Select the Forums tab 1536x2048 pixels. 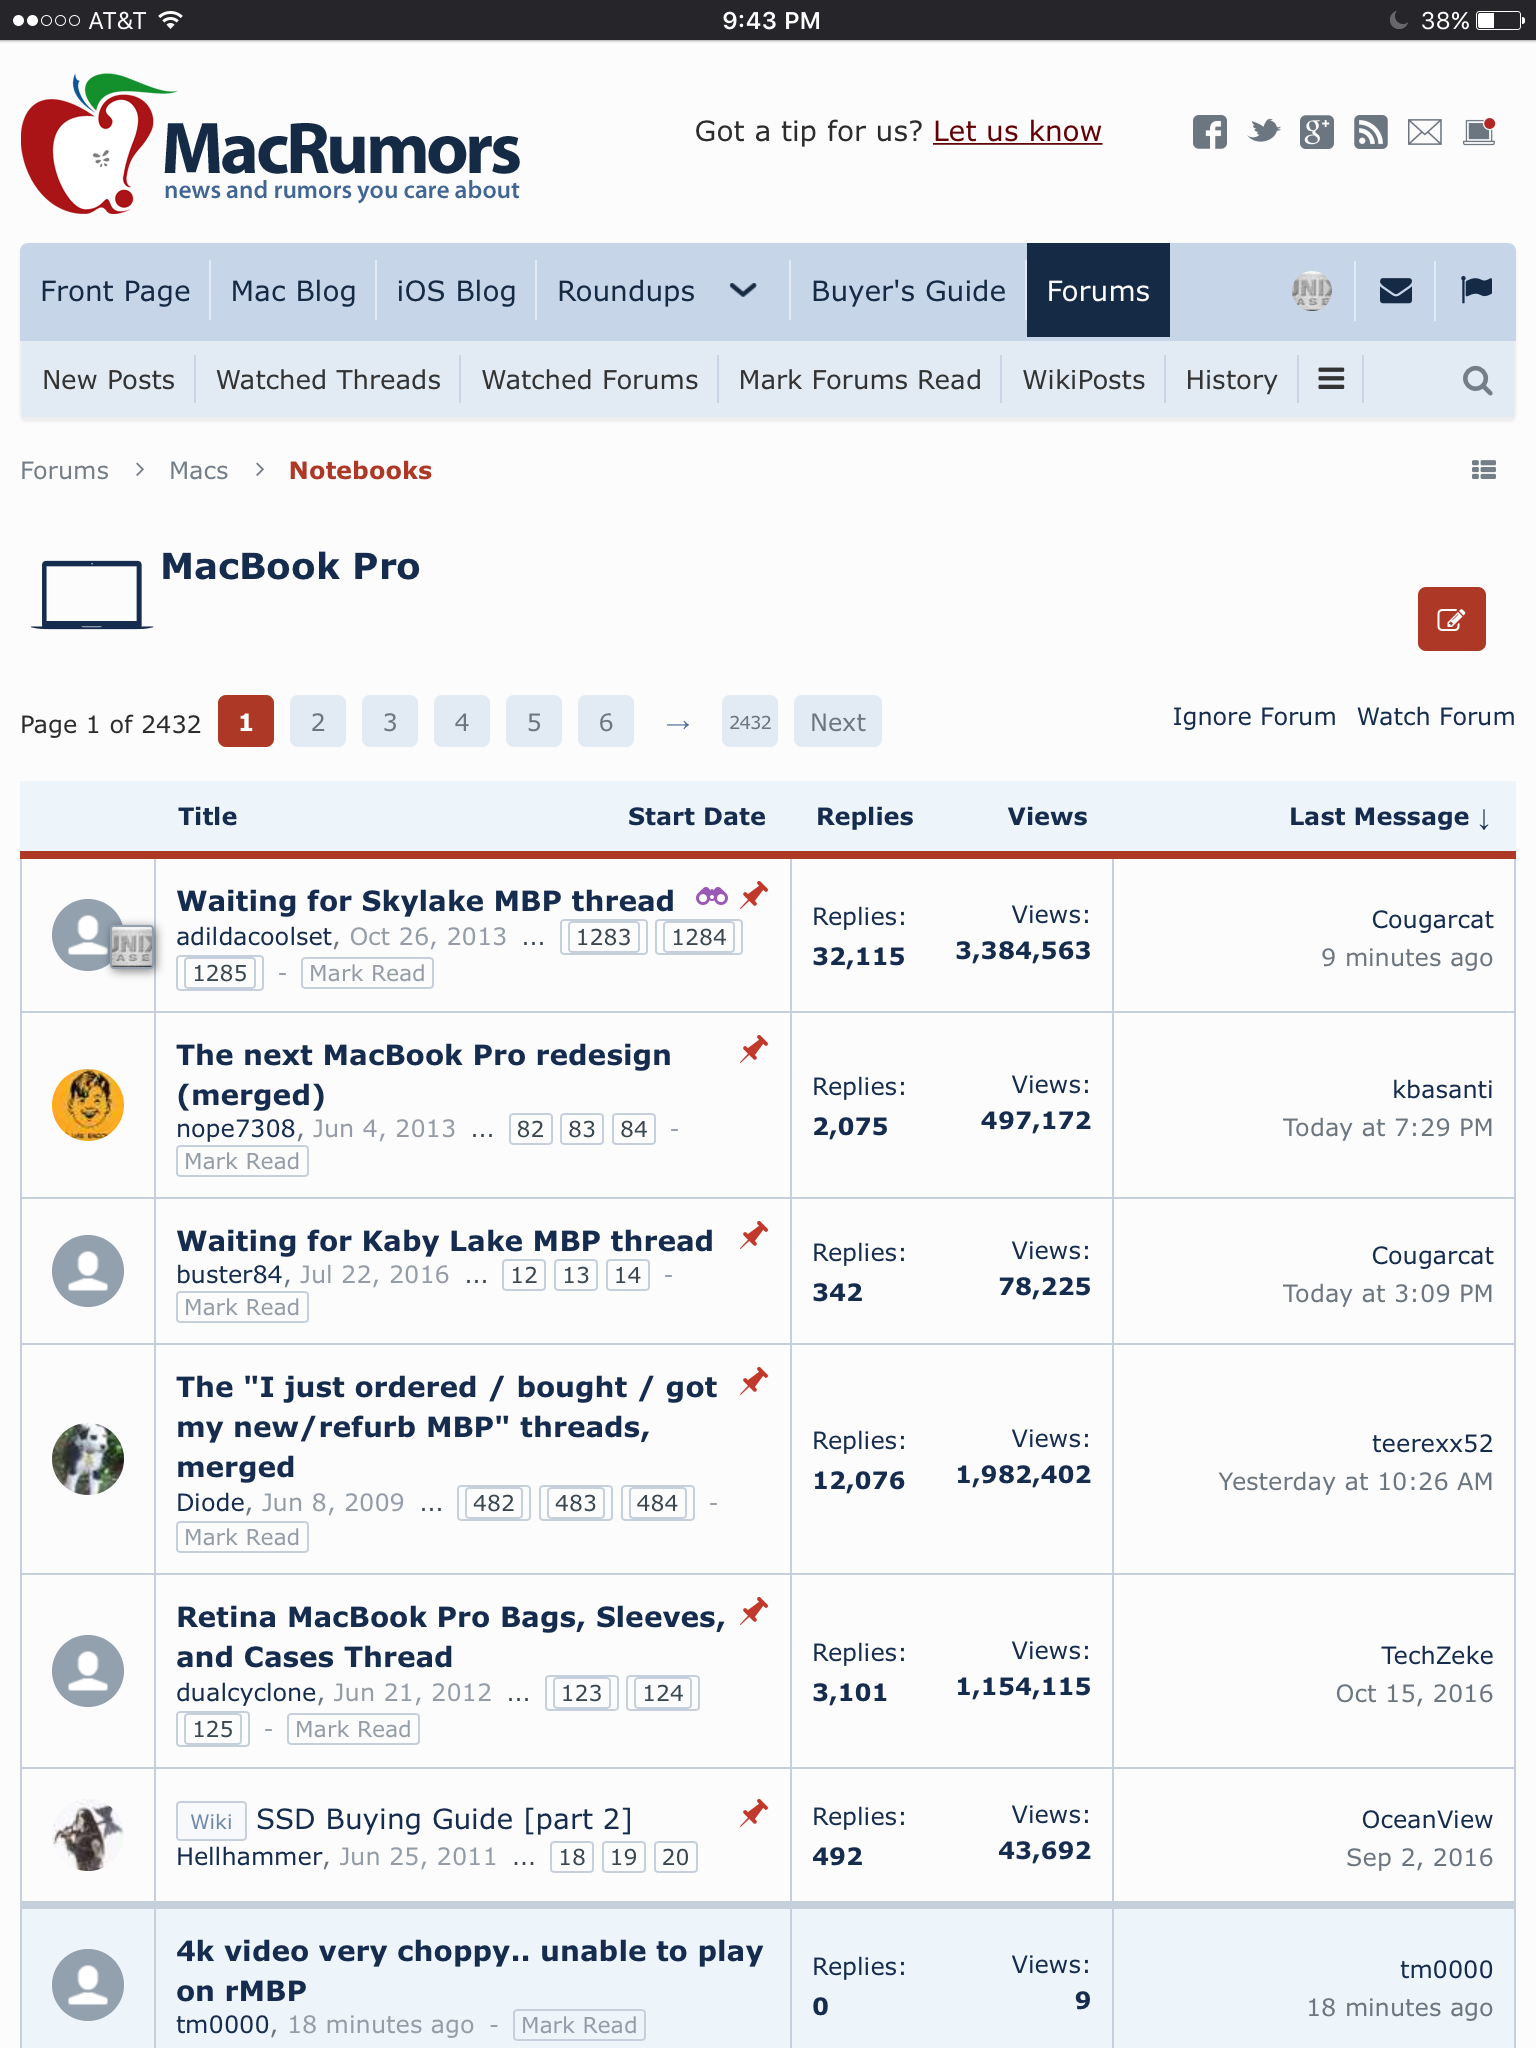(1098, 291)
